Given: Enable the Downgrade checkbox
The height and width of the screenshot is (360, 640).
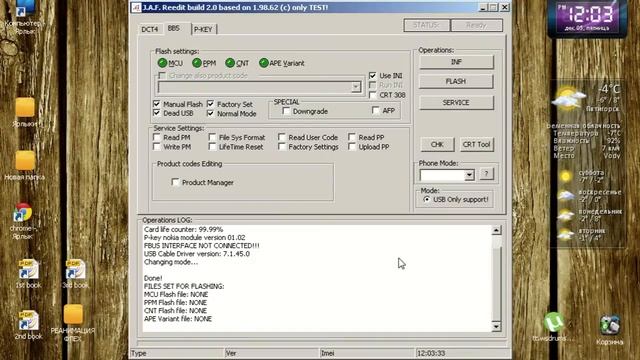Looking at the screenshot, I should coord(287,111).
